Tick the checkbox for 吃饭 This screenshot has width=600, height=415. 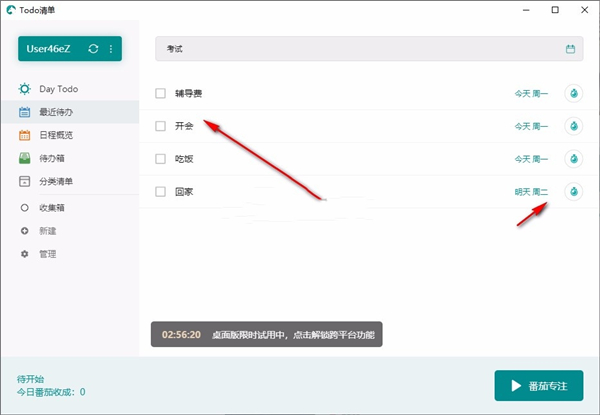point(160,159)
